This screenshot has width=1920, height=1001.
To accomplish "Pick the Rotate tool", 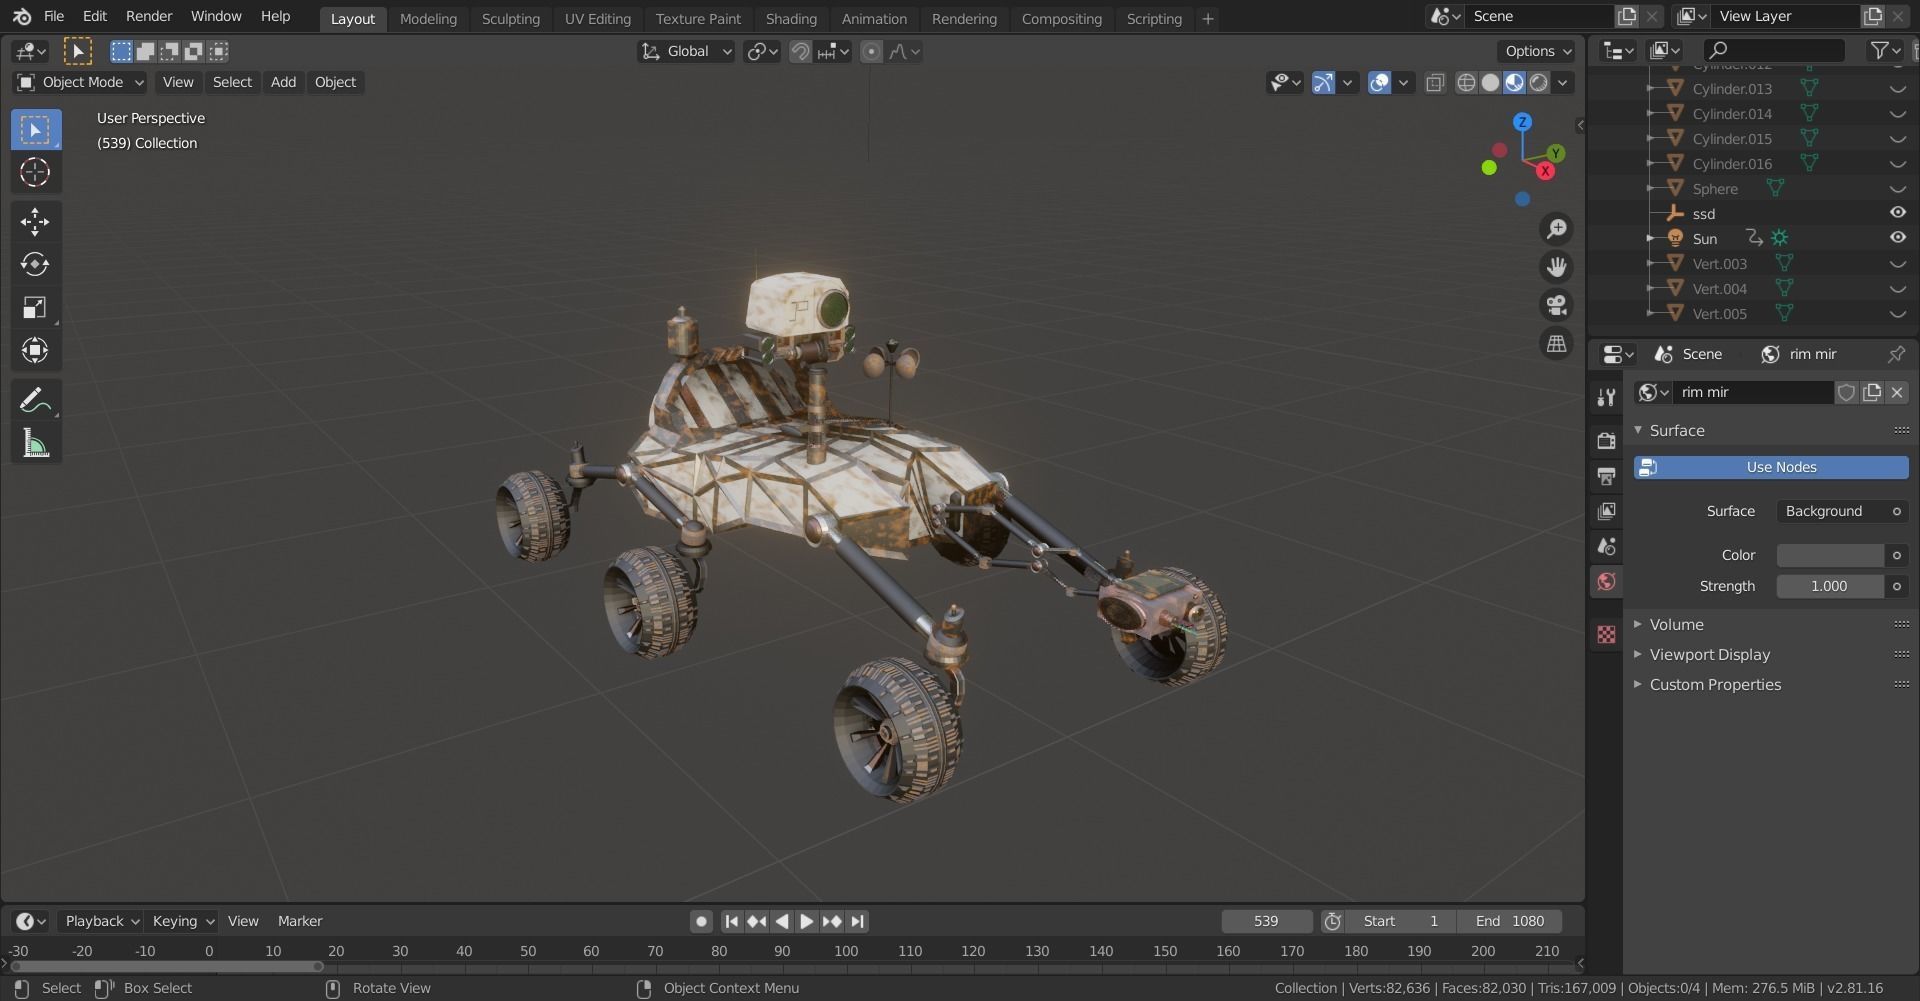I will point(35,264).
